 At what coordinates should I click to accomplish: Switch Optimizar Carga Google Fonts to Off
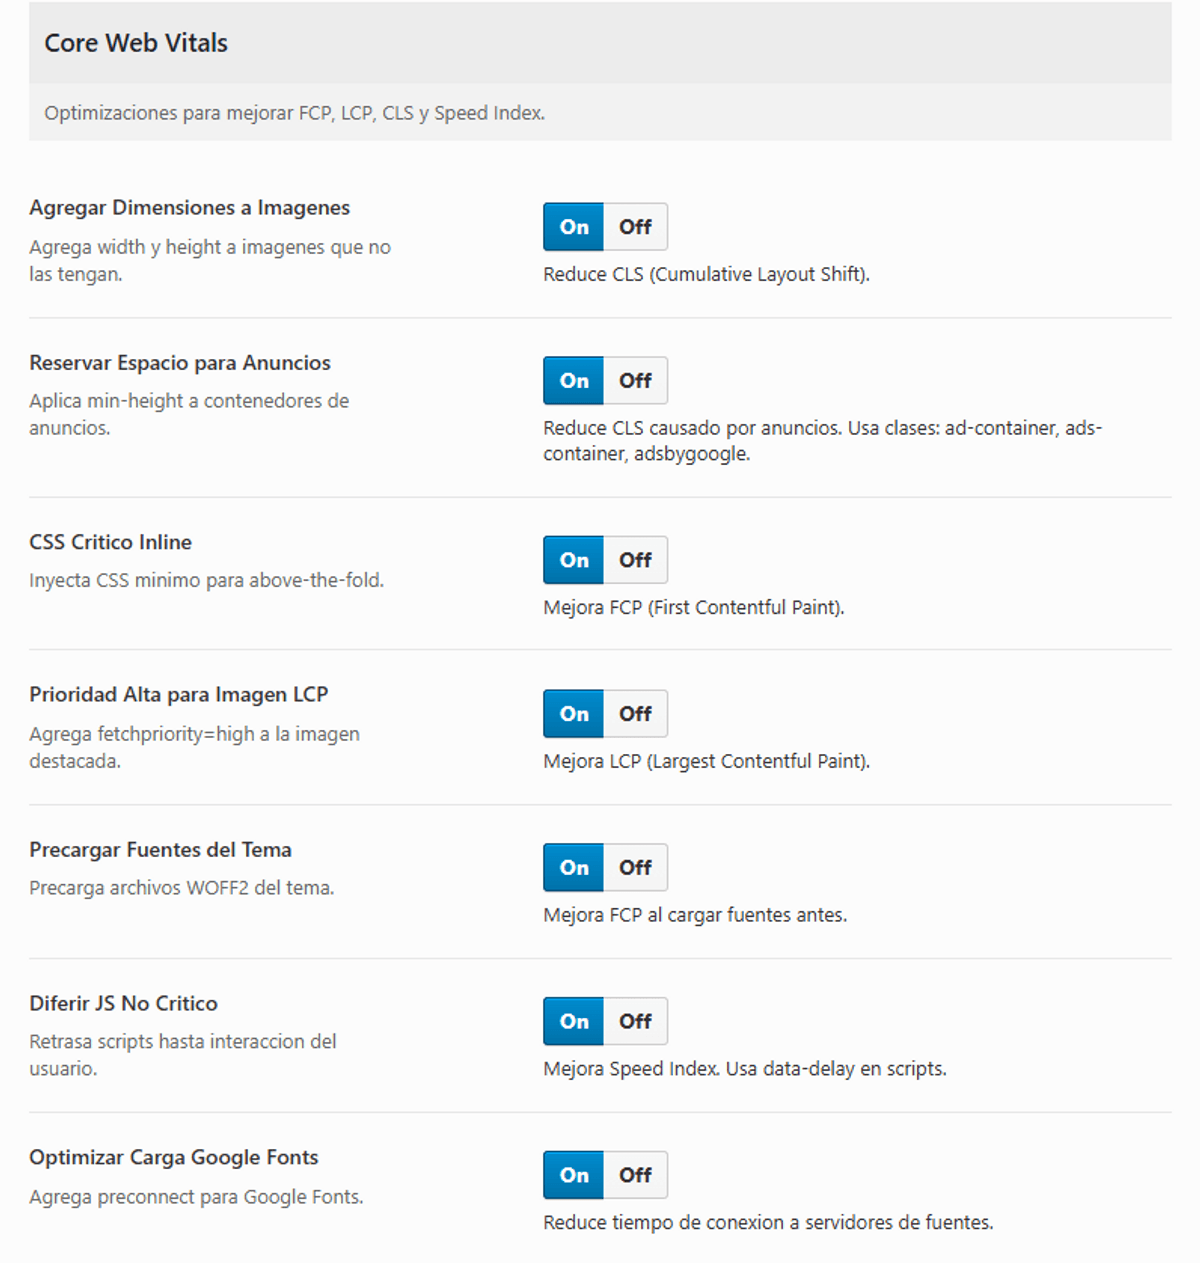tap(635, 1175)
